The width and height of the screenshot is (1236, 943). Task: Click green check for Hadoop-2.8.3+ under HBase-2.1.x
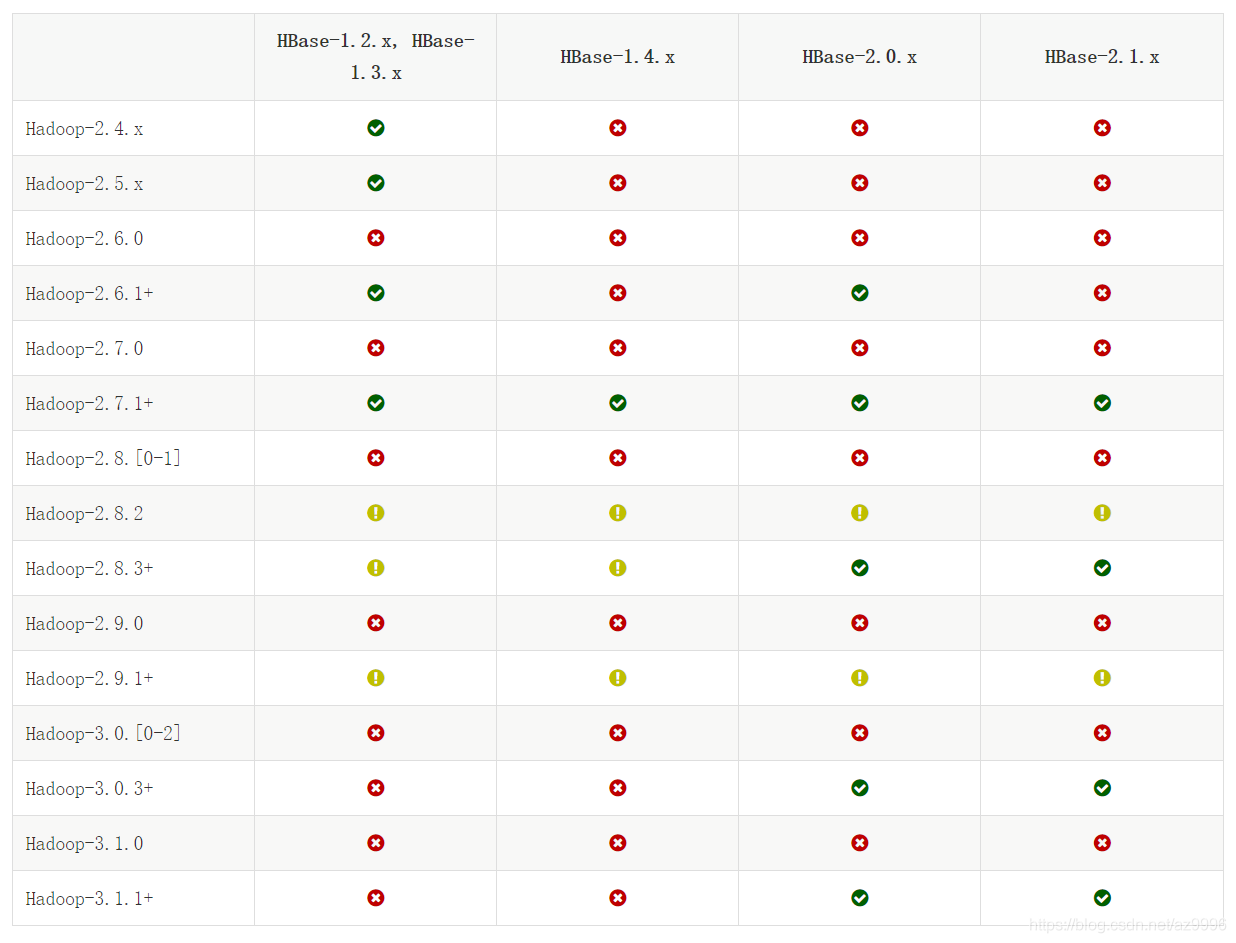(x=1102, y=568)
